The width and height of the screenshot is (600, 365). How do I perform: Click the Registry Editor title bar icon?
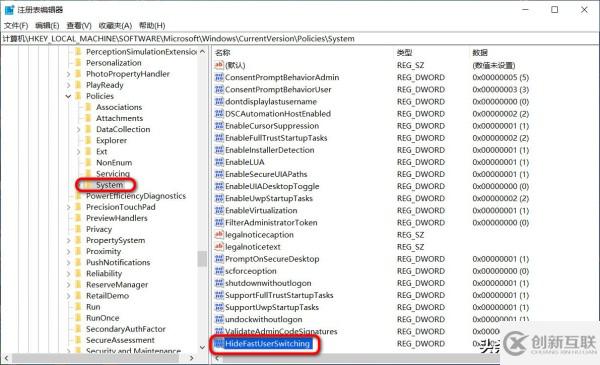point(9,10)
